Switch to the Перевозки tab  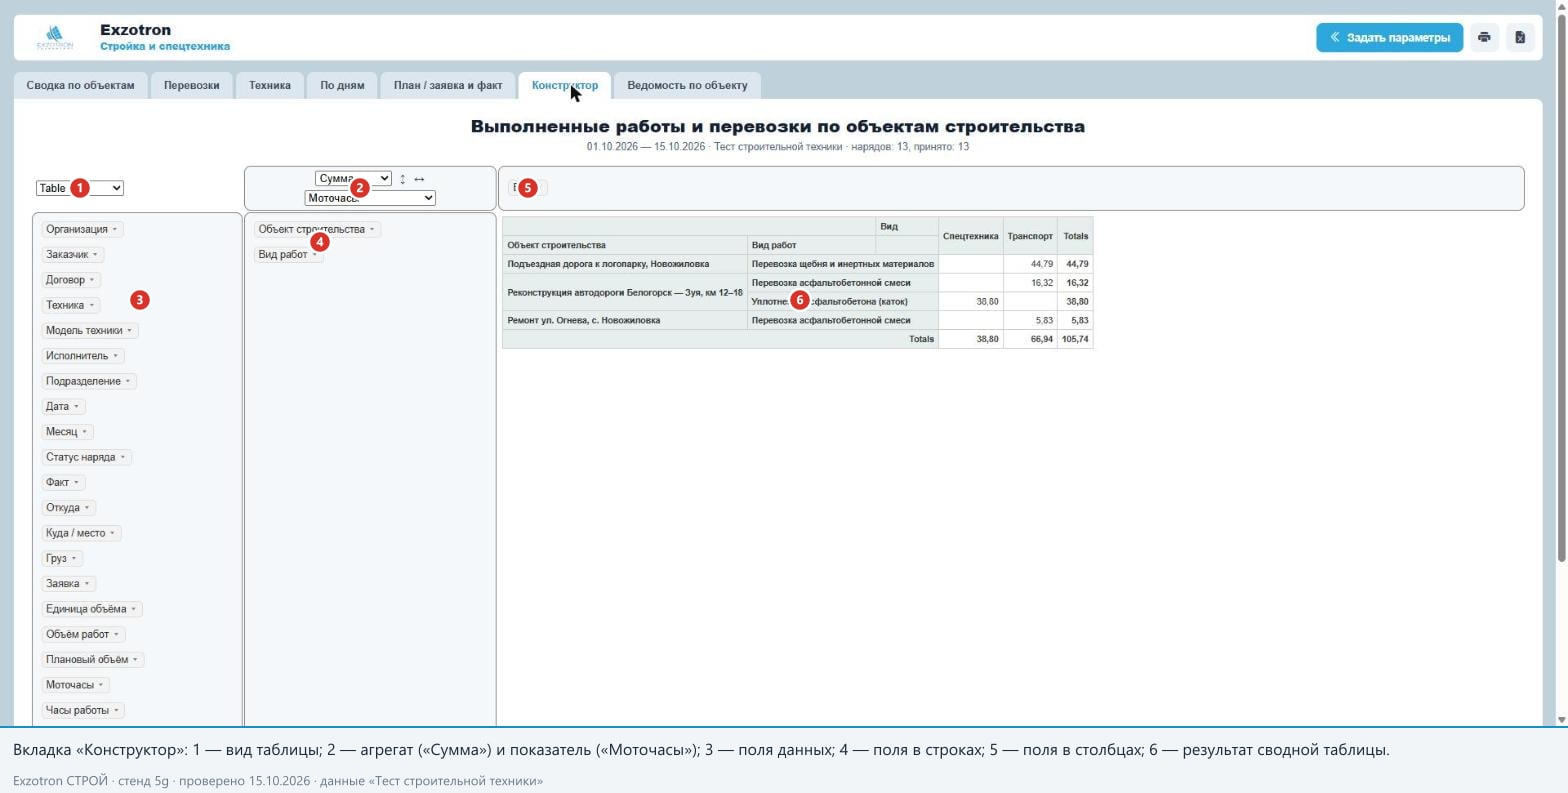point(192,86)
